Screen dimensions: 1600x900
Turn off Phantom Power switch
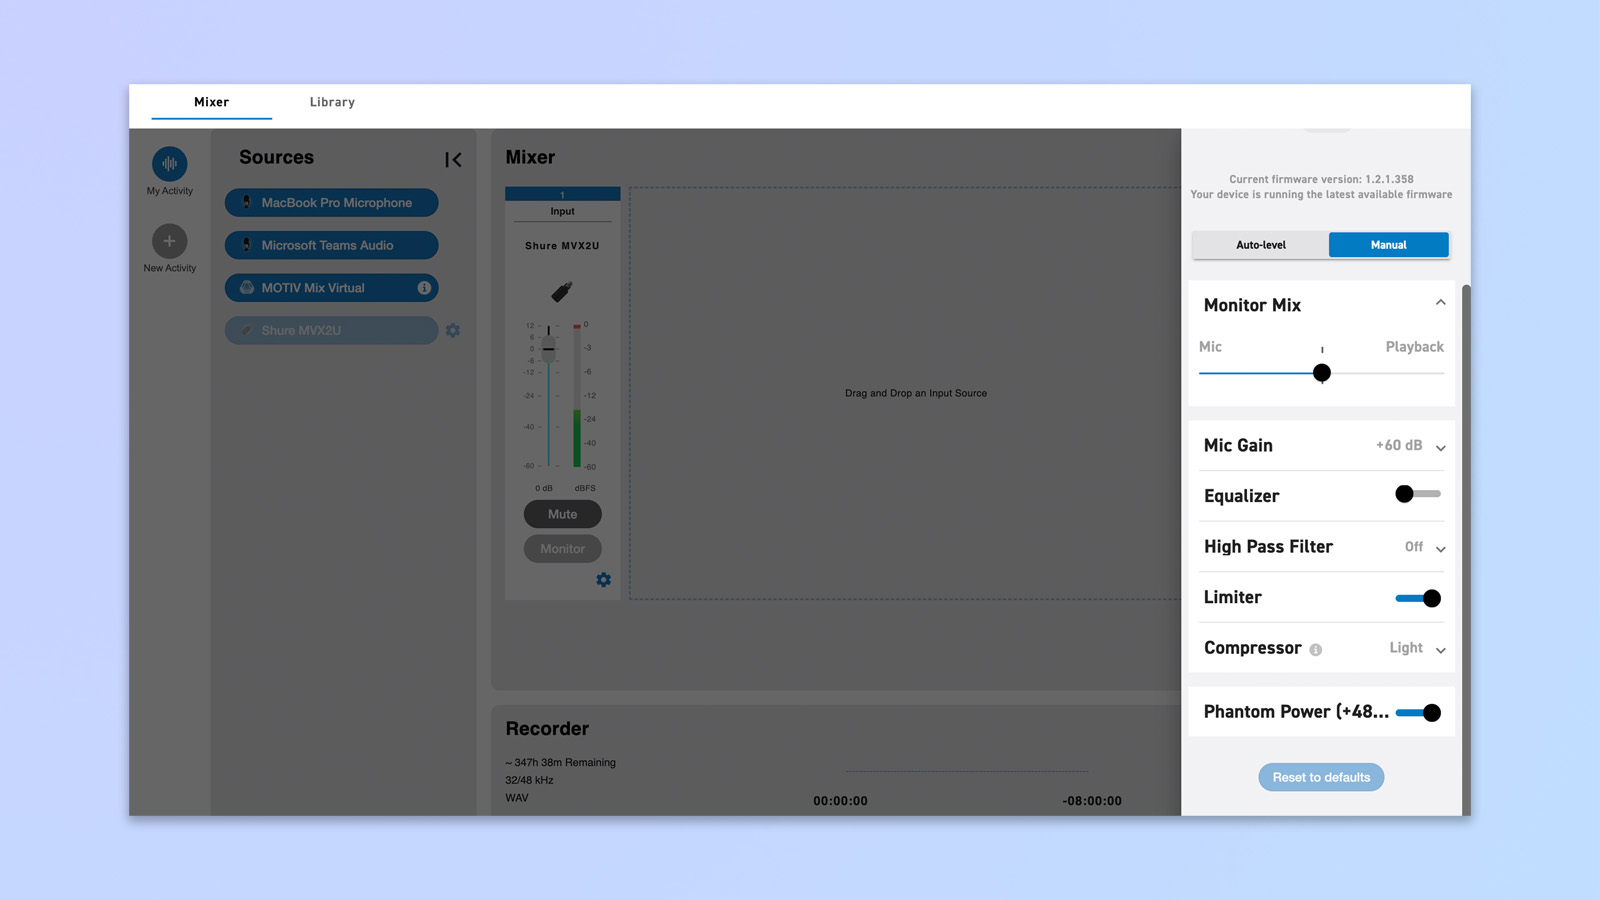pyautogui.click(x=1418, y=713)
